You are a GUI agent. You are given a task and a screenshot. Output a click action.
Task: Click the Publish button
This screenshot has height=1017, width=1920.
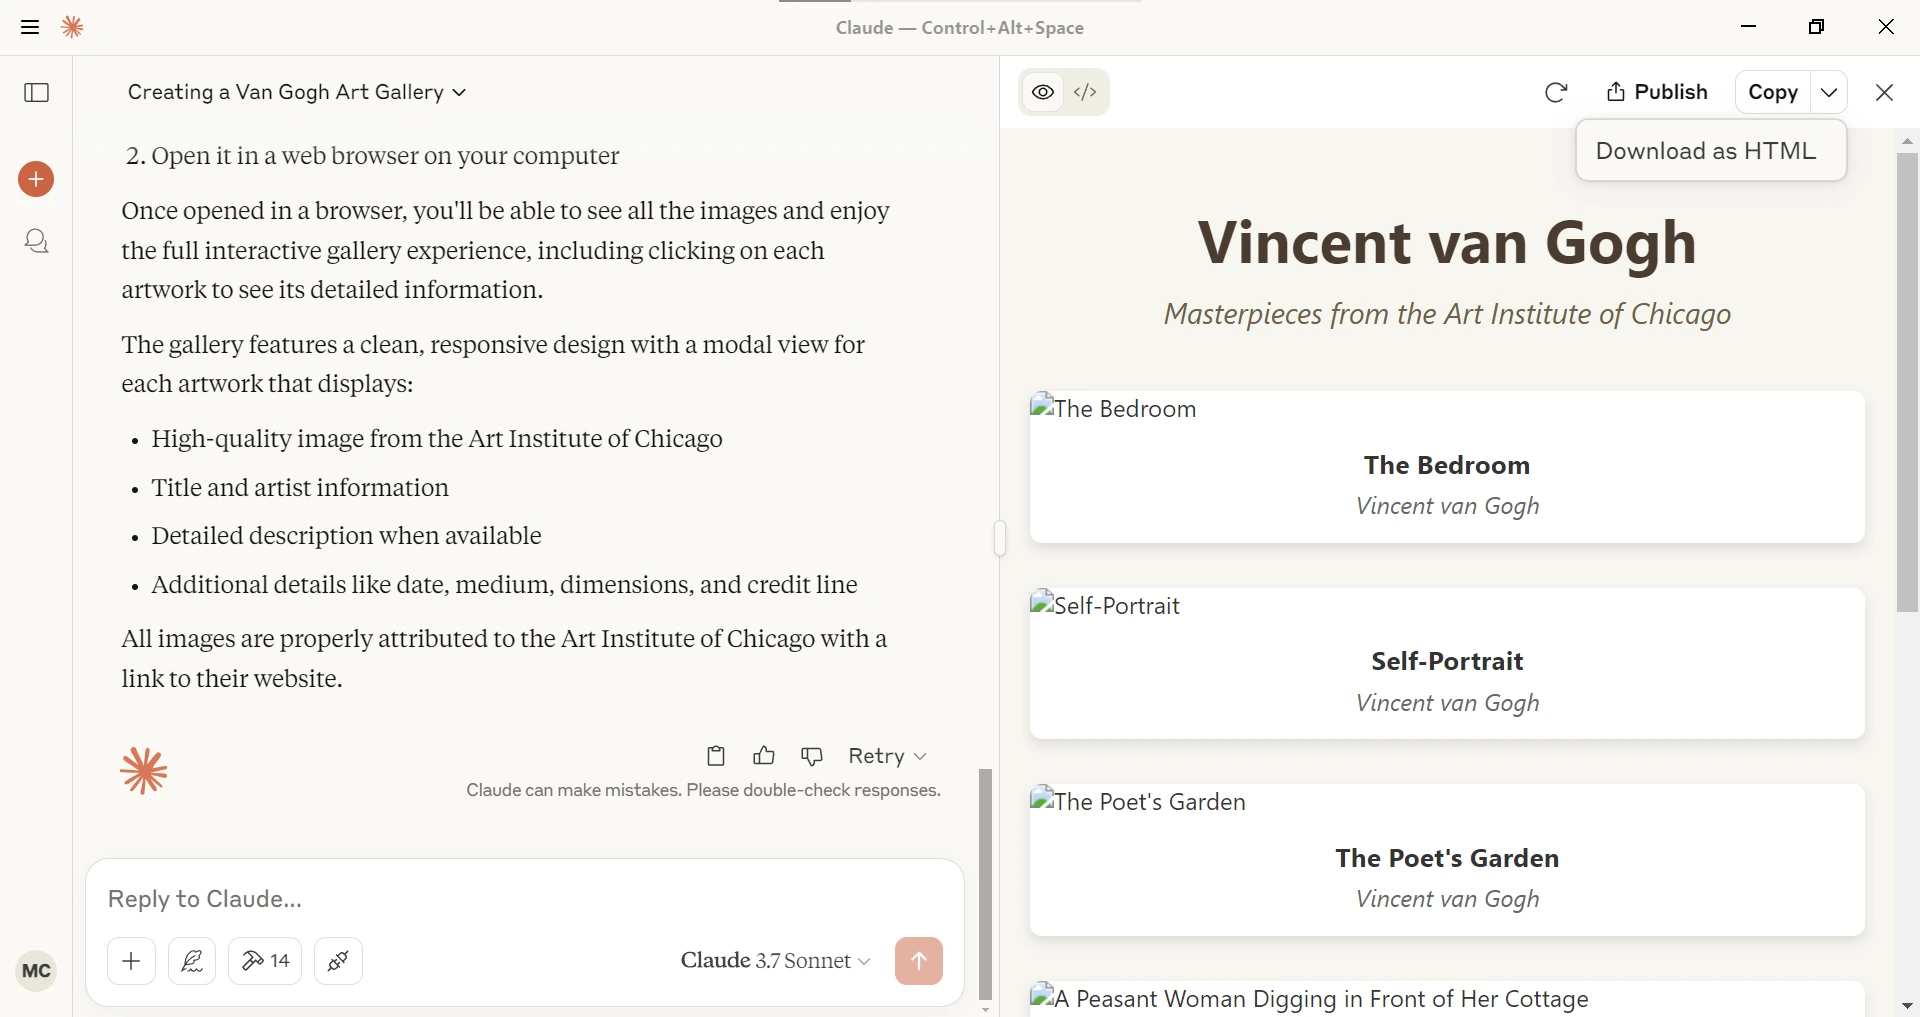[1657, 92]
